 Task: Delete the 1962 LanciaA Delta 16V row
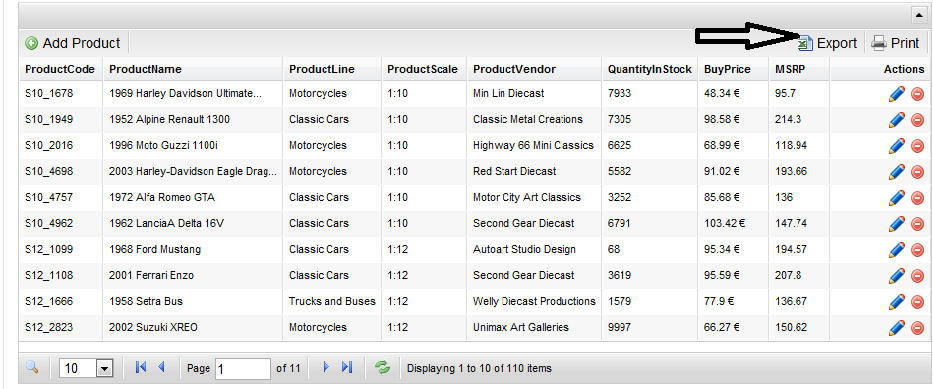point(917,224)
